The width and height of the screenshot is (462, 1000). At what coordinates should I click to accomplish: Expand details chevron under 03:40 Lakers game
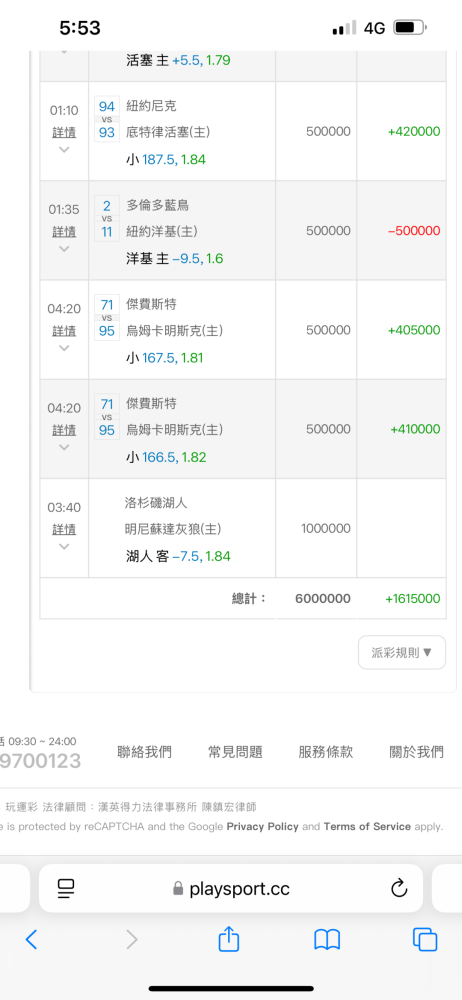click(x=64, y=547)
